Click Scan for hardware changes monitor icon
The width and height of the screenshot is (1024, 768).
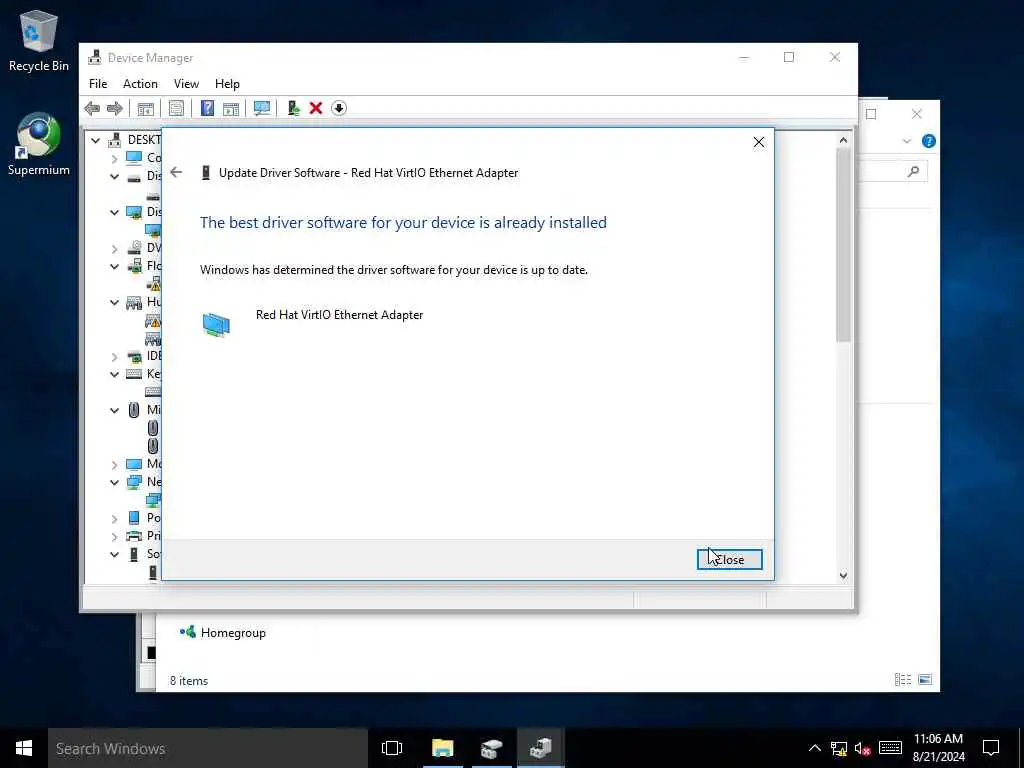click(x=262, y=108)
